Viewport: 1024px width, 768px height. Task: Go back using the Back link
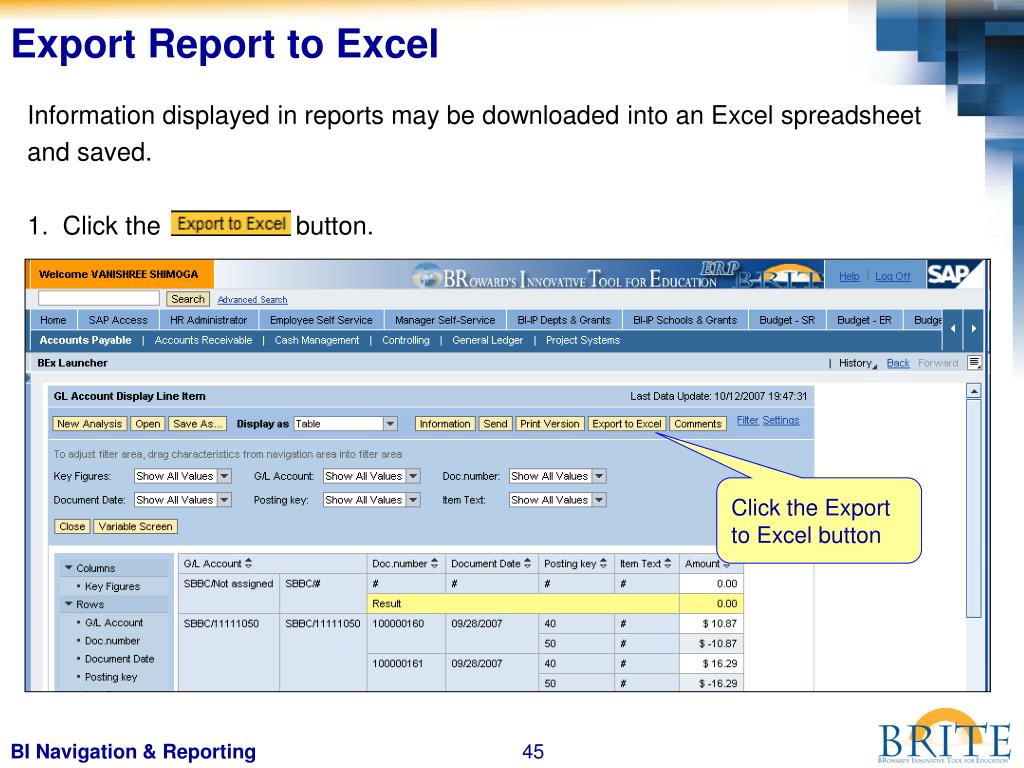click(x=898, y=363)
